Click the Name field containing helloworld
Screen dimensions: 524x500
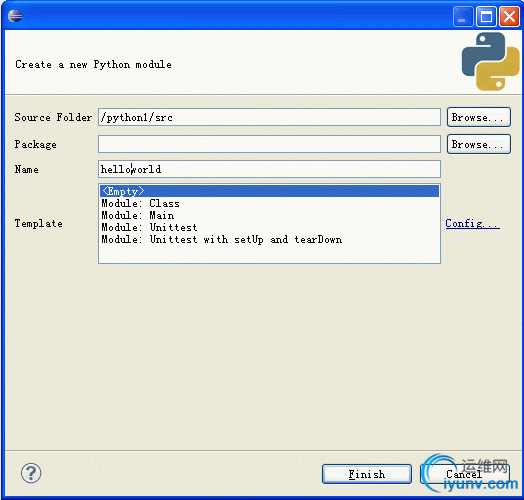click(269, 169)
